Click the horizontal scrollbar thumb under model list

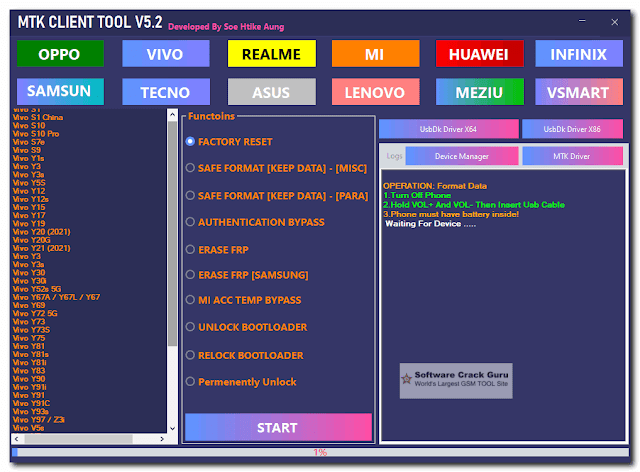coord(78,439)
